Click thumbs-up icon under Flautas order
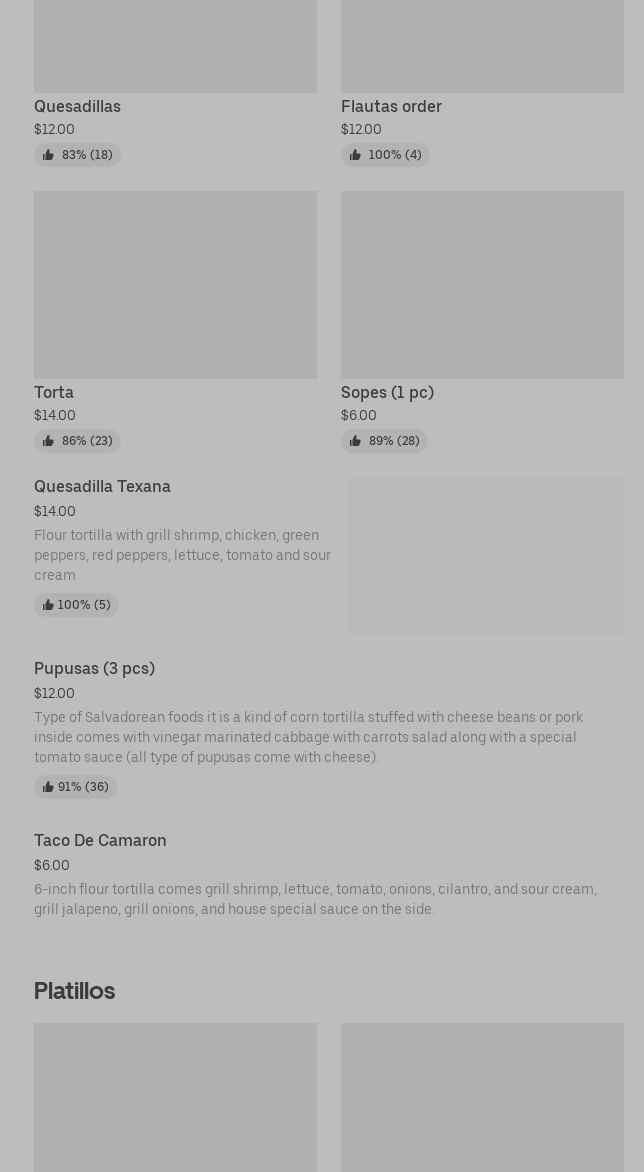This screenshot has width=644, height=1172. tap(355, 155)
